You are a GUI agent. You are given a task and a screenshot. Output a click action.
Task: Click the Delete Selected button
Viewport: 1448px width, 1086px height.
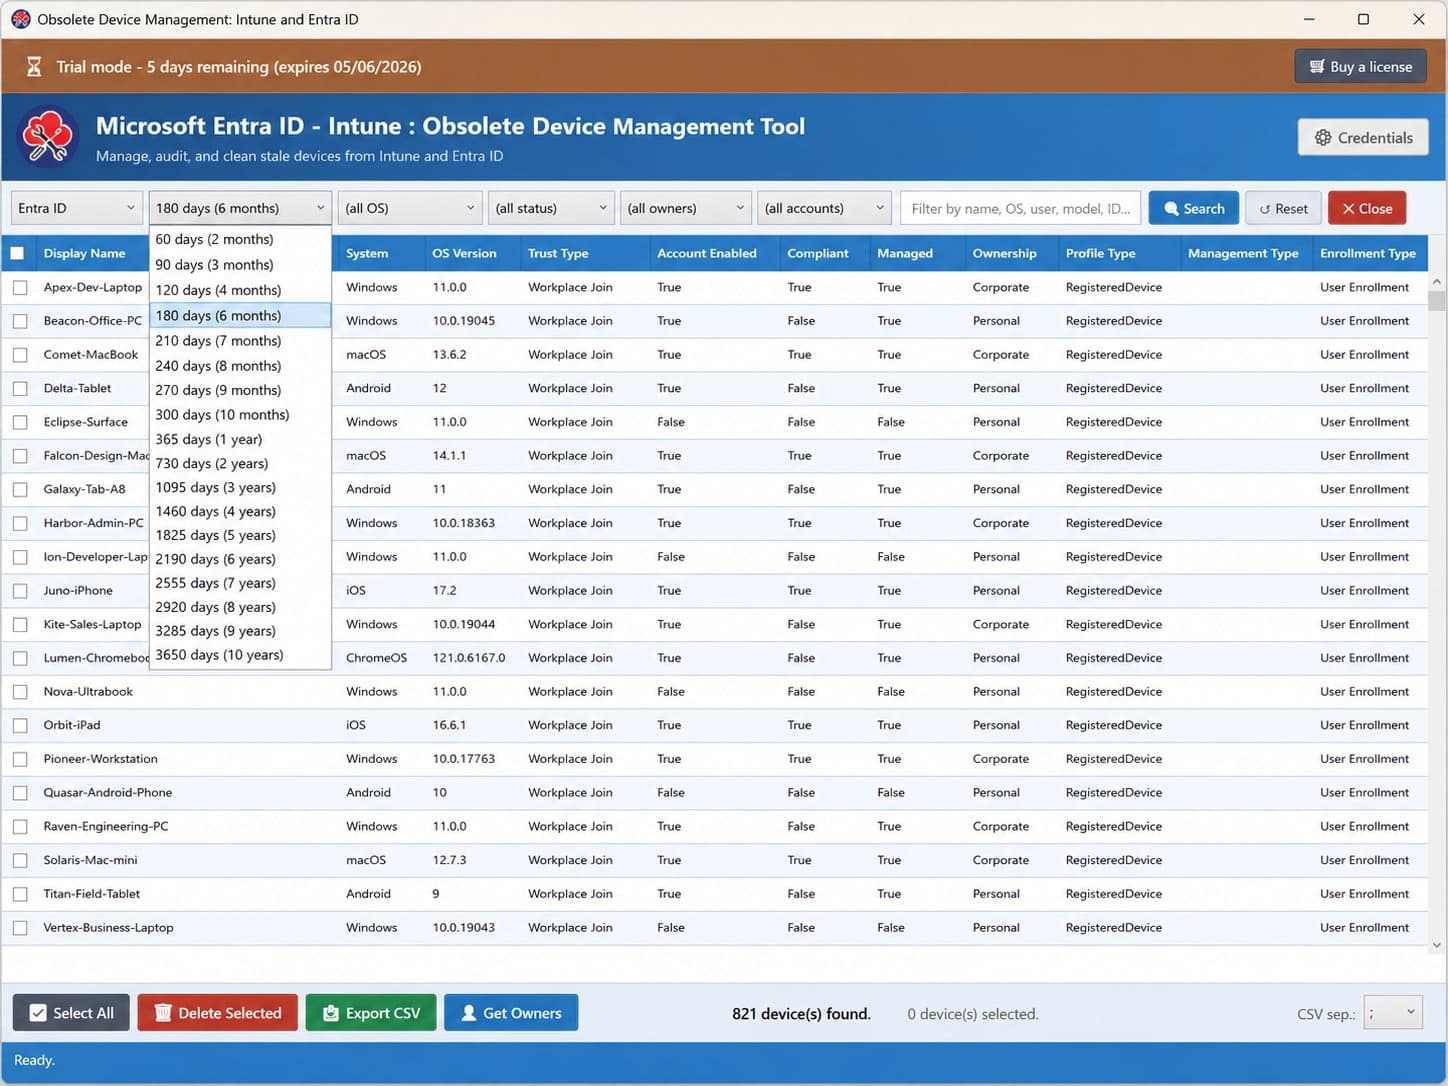(x=217, y=1013)
